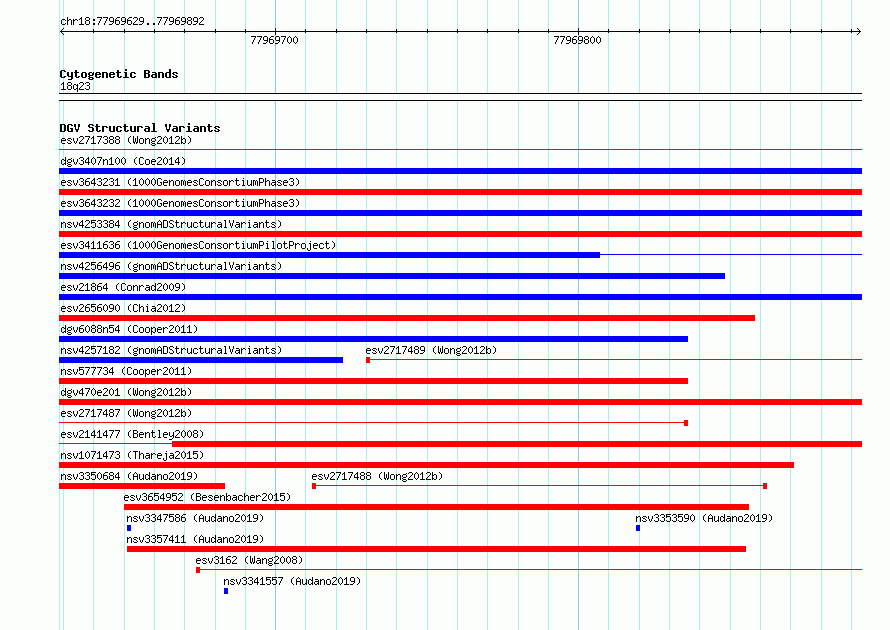Open the esv2656090 (Chia2012) variant label
This screenshot has width=890, height=630.
pos(123,308)
